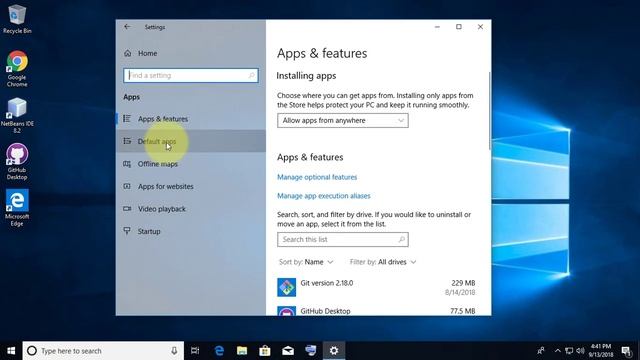Expand the Allow apps from anywhere dropdown
This screenshot has height=360, width=640.
point(342,120)
